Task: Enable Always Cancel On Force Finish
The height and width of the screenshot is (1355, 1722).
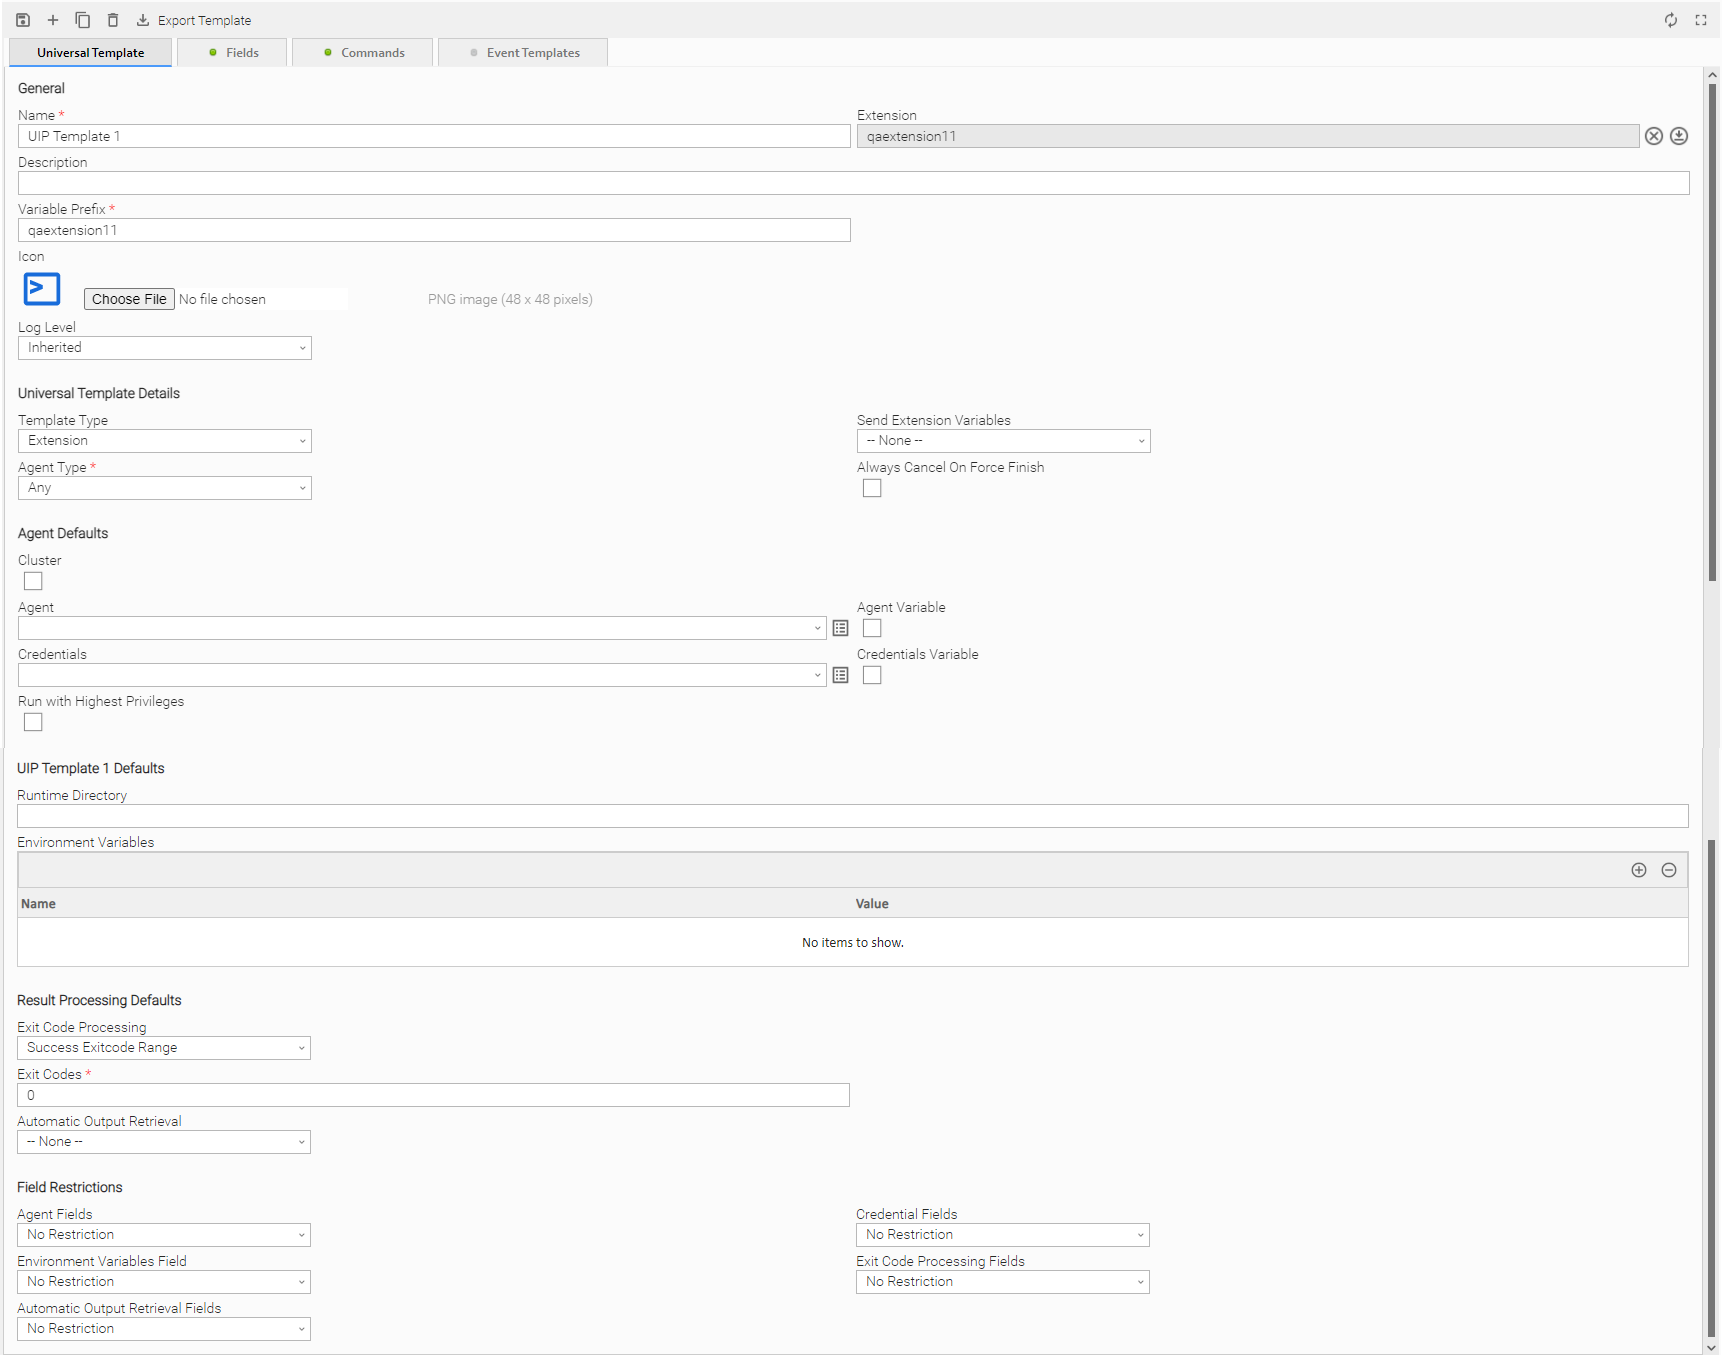Action: tap(872, 488)
